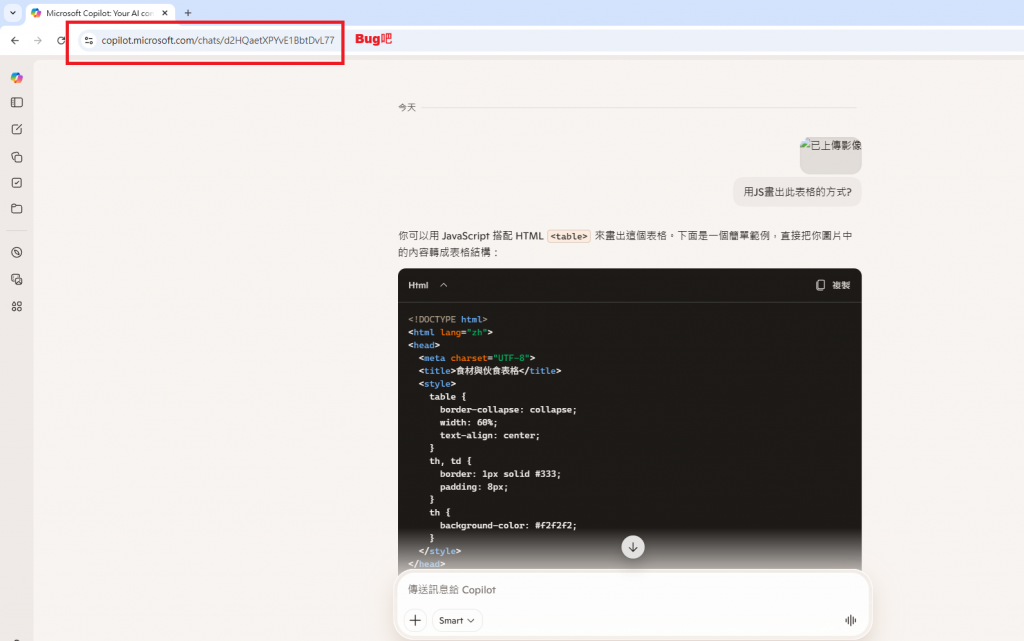Start voice input with the microphone waveform icon
Viewport: 1024px width, 641px height.
click(850, 620)
